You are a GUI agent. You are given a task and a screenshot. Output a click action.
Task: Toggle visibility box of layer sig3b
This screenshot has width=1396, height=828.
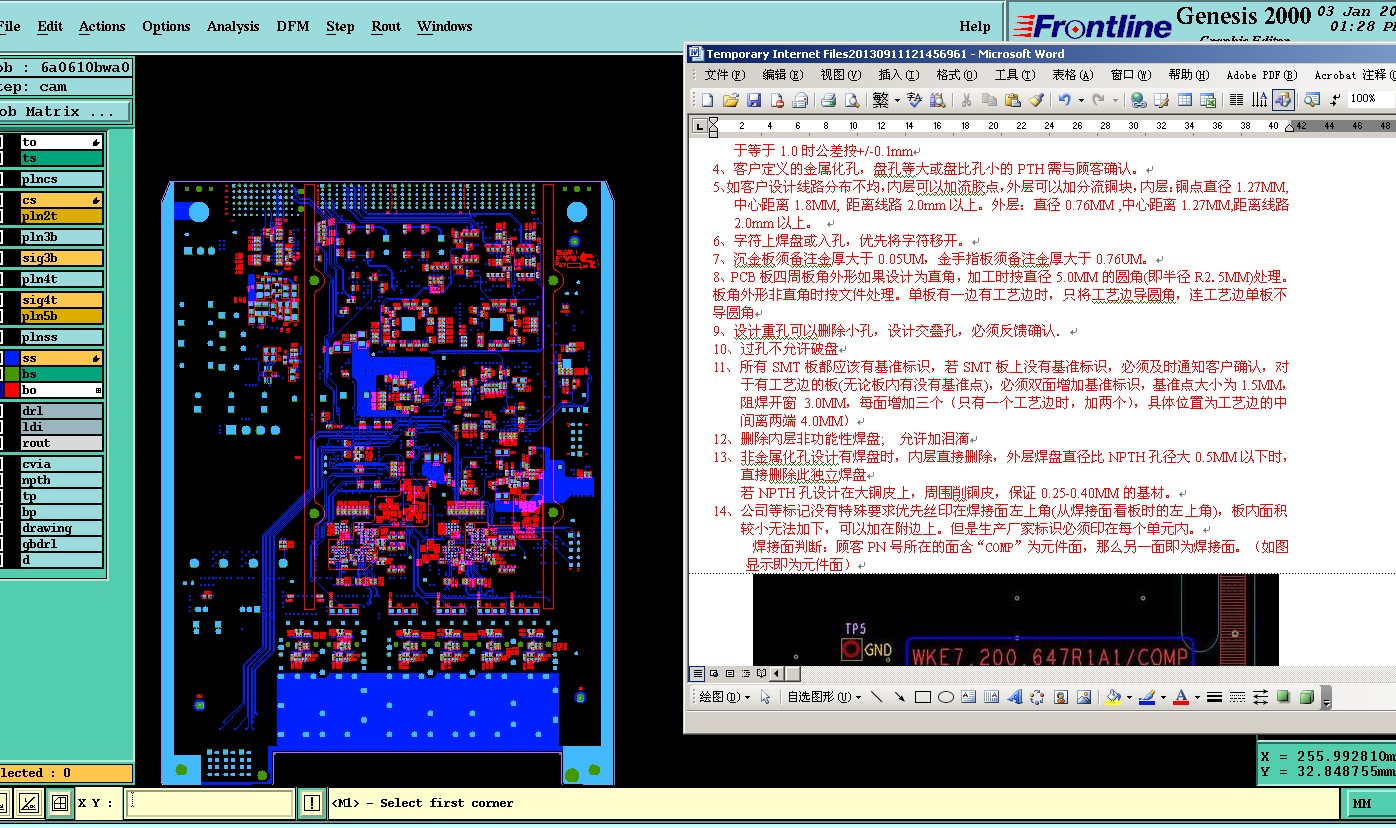coord(0,258)
